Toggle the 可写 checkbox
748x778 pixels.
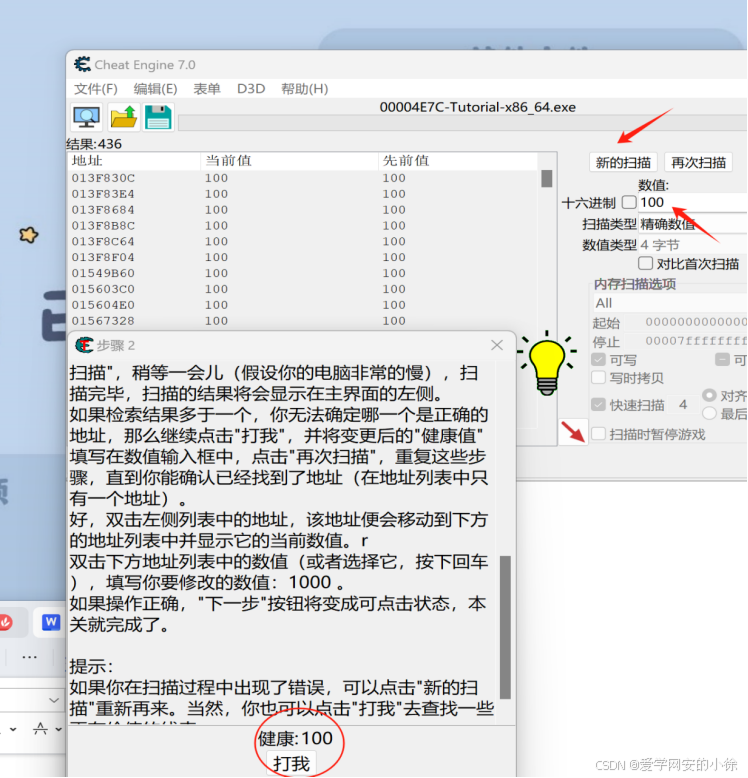[599, 359]
